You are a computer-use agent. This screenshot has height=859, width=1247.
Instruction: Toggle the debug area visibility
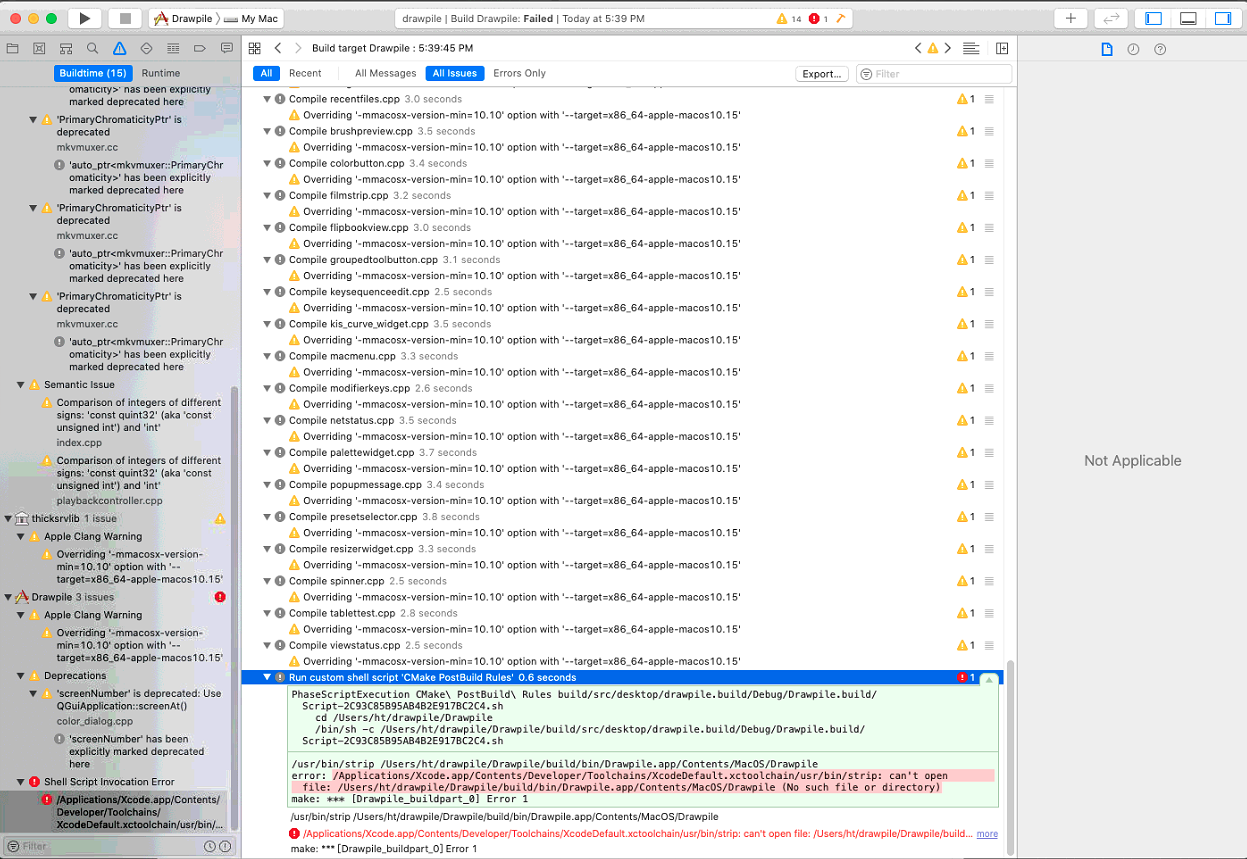pos(1186,17)
